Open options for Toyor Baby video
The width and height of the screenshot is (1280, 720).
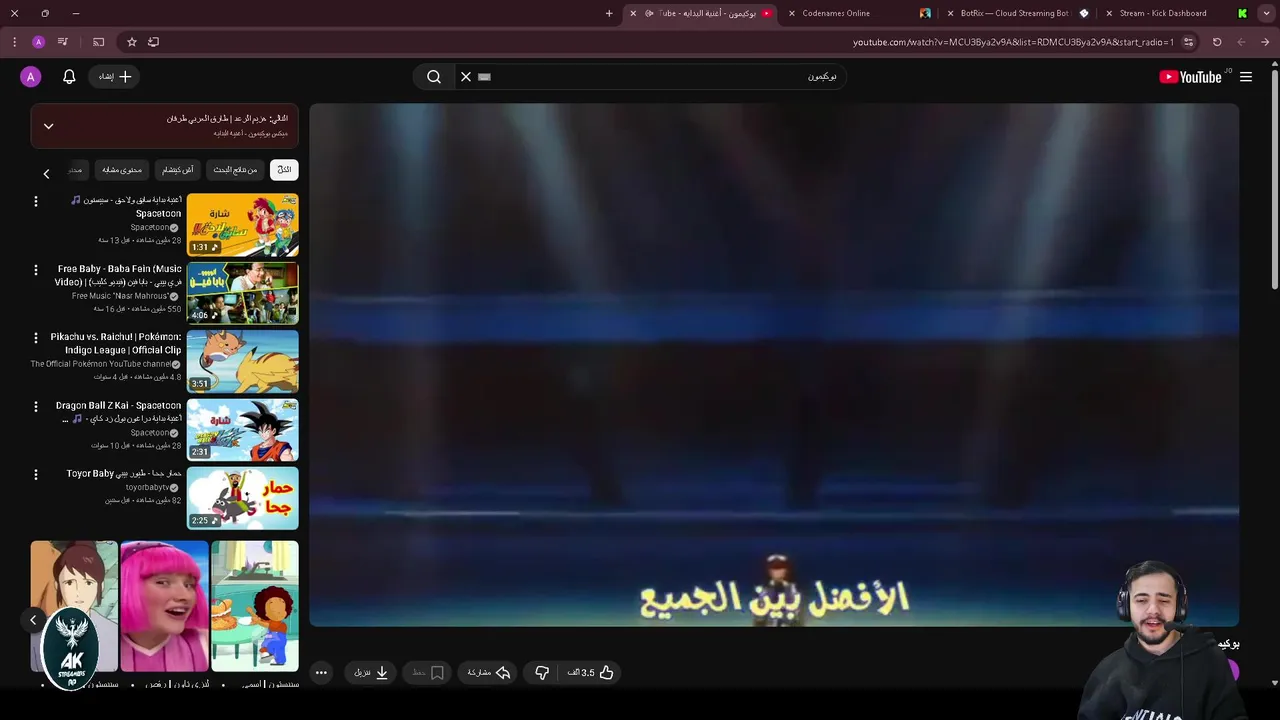pyautogui.click(x=36, y=474)
